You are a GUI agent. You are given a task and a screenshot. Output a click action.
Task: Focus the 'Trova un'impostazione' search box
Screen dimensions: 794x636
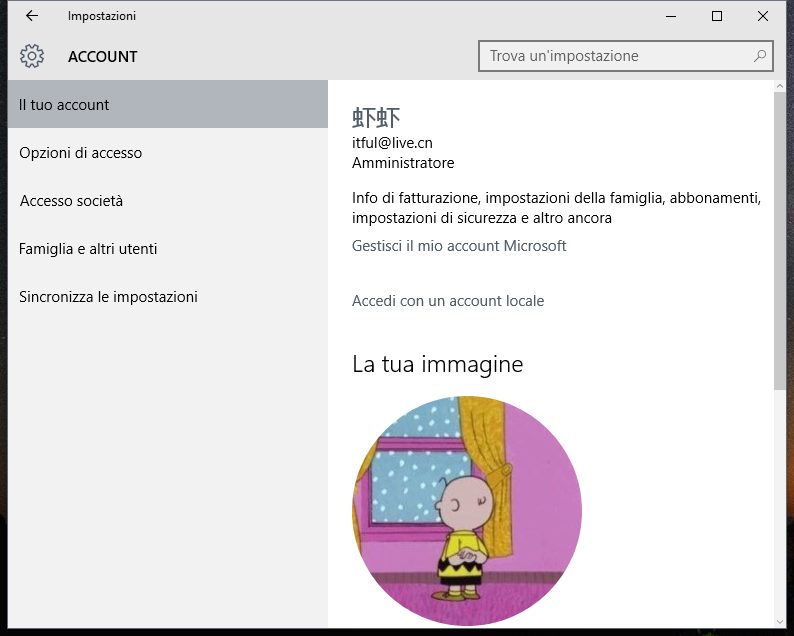[615, 56]
